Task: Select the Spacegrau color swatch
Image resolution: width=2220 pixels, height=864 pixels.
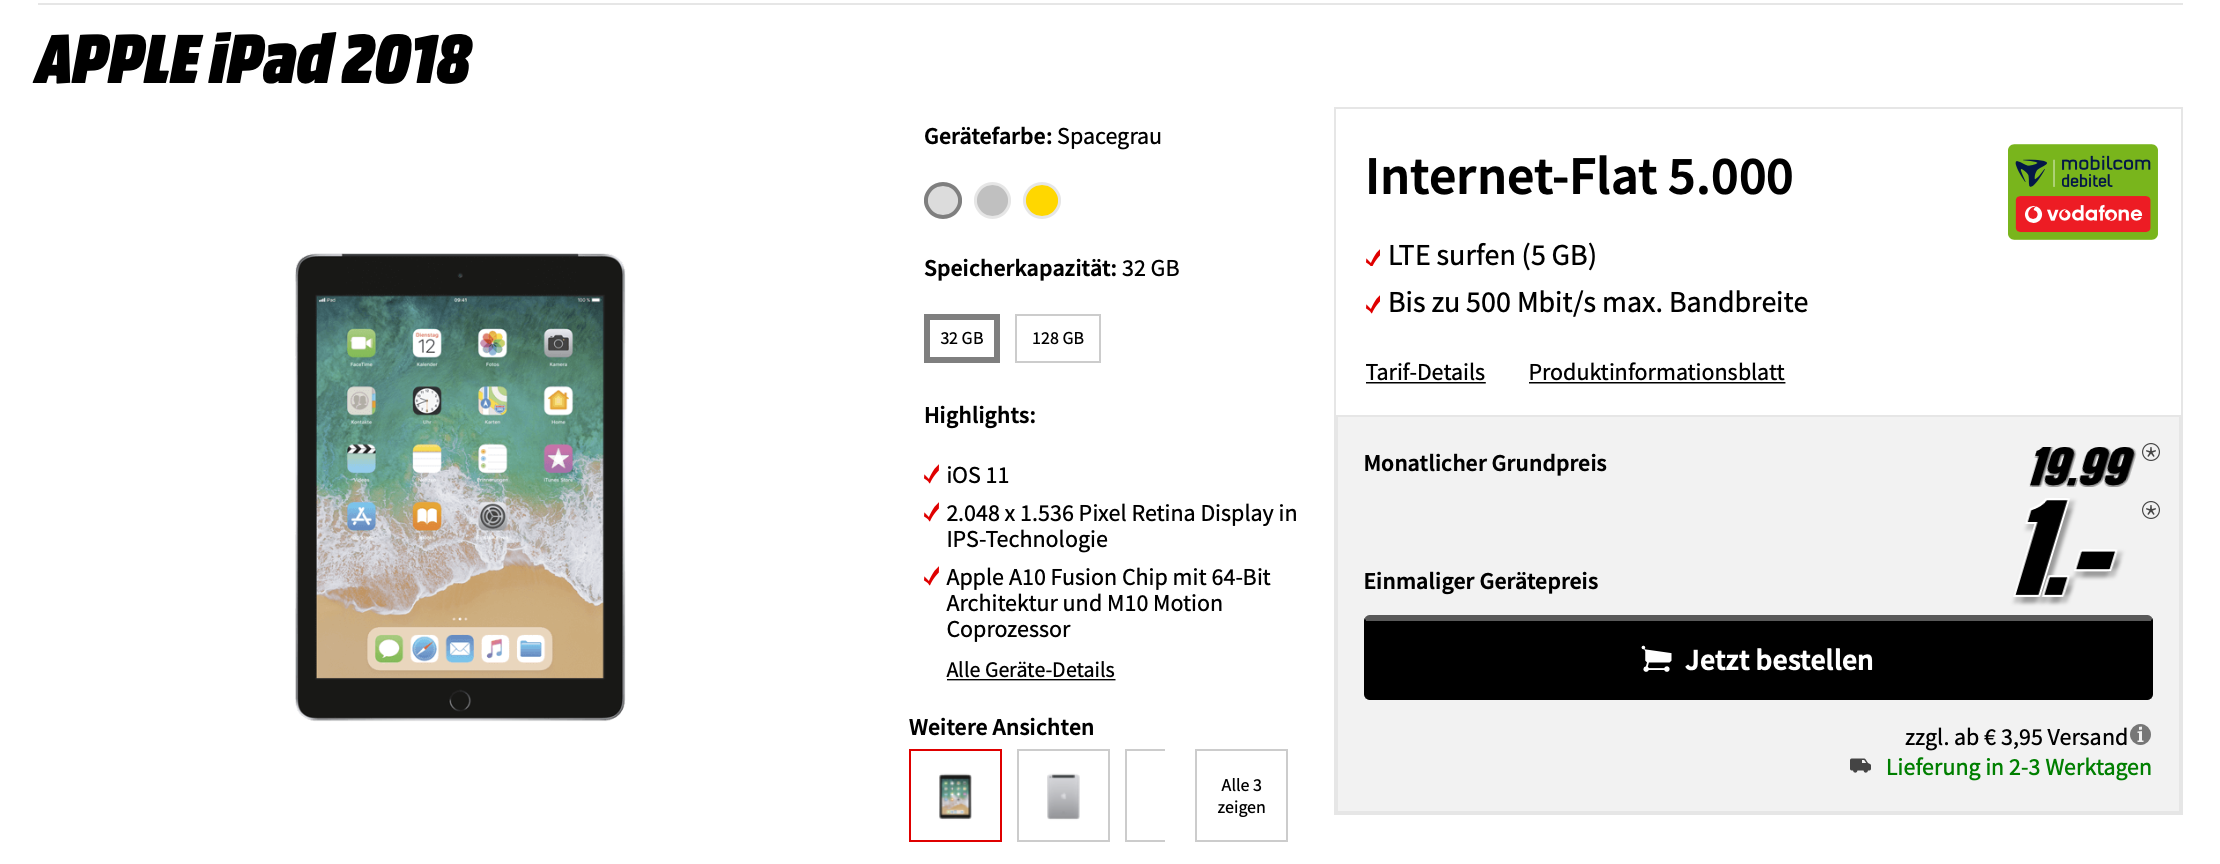Action: pyautogui.click(x=942, y=200)
